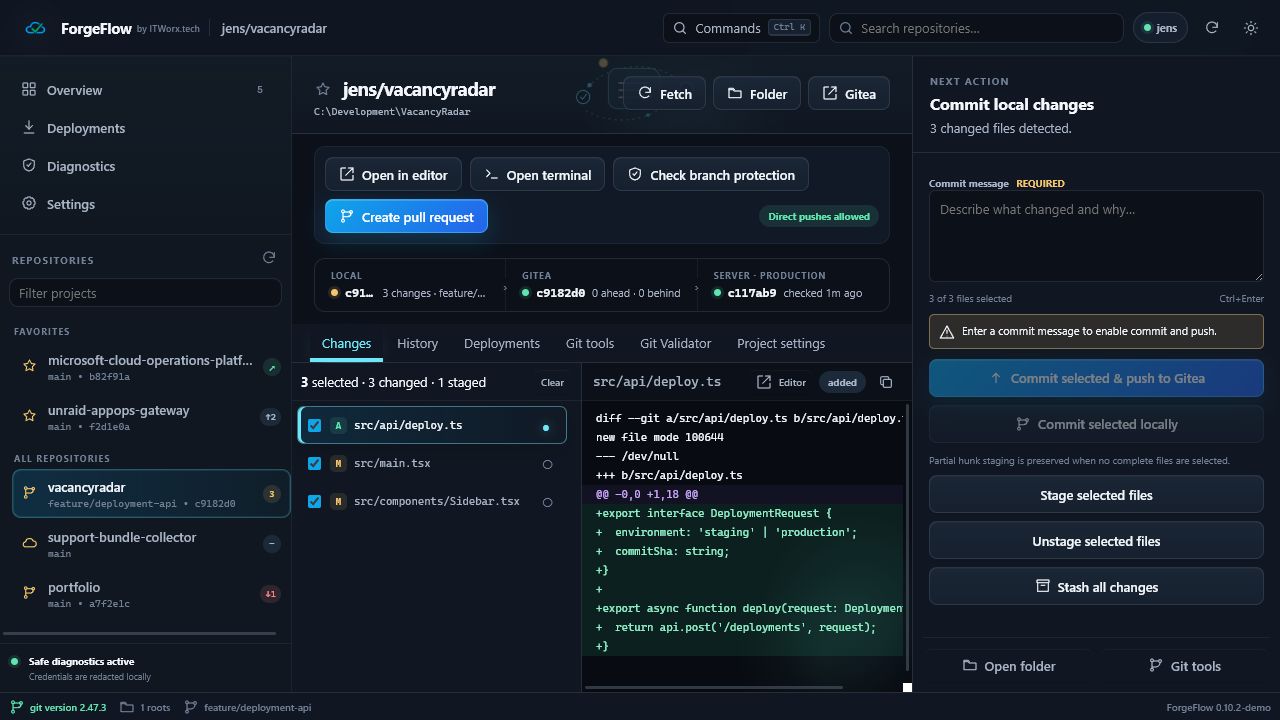Click arrow badge on microsoft-cloud-operations-platform row
The image size is (1280, 720).
pyautogui.click(x=271, y=367)
